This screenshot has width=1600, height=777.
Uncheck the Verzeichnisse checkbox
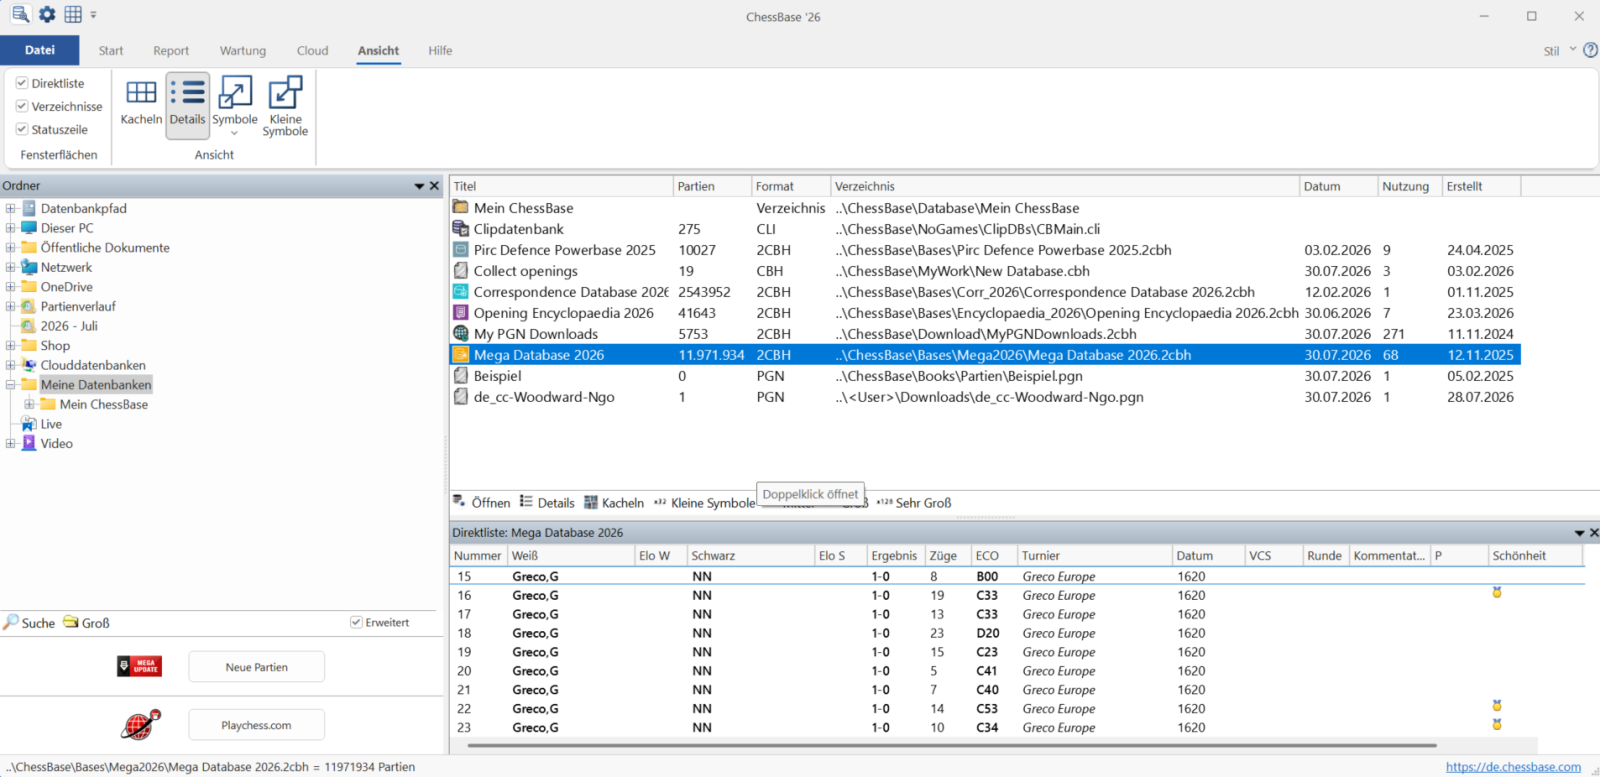click(22, 106)
